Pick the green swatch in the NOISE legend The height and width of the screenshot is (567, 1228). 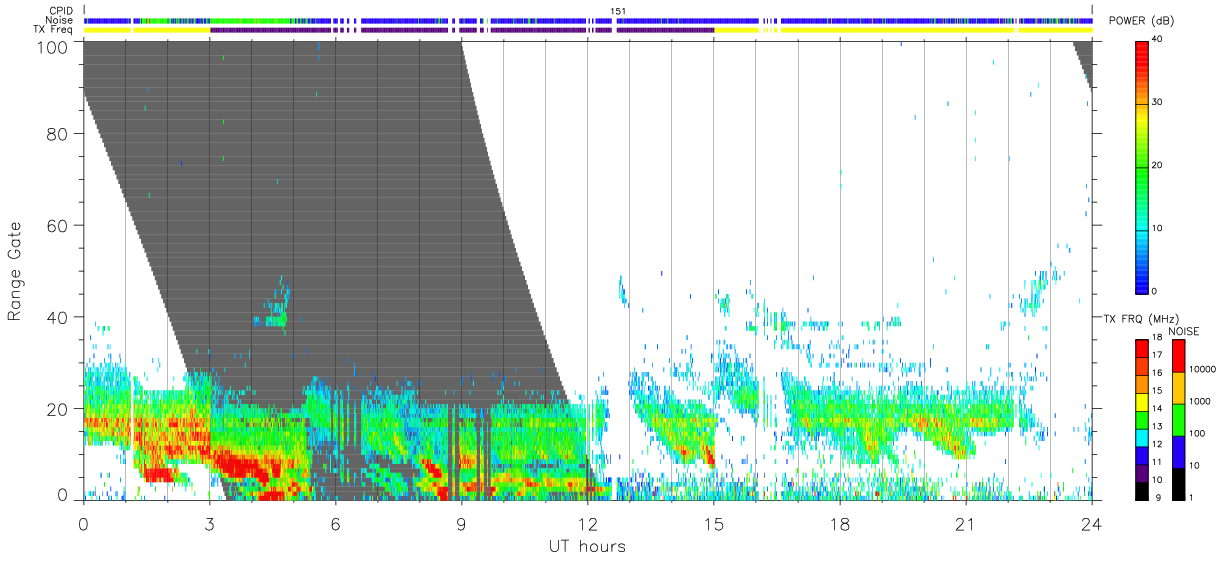click(x=1177, y=419)
